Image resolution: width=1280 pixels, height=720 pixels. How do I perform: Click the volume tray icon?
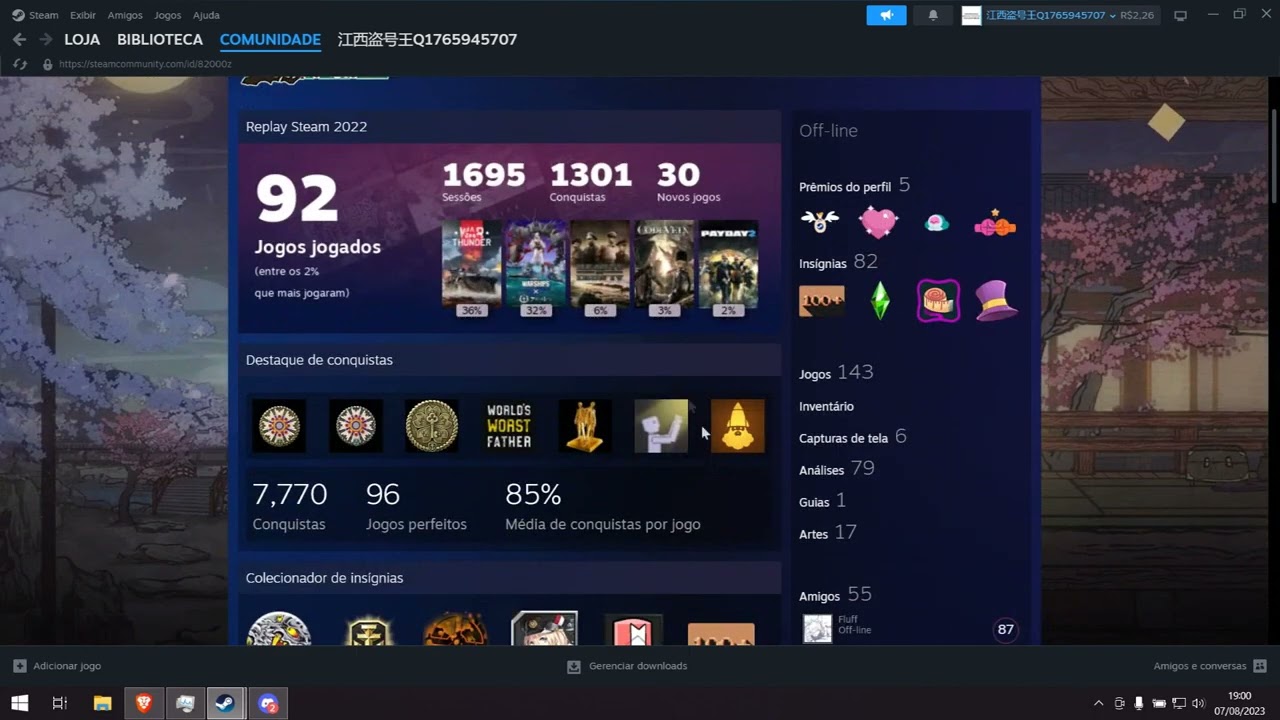coord(1198,703)
